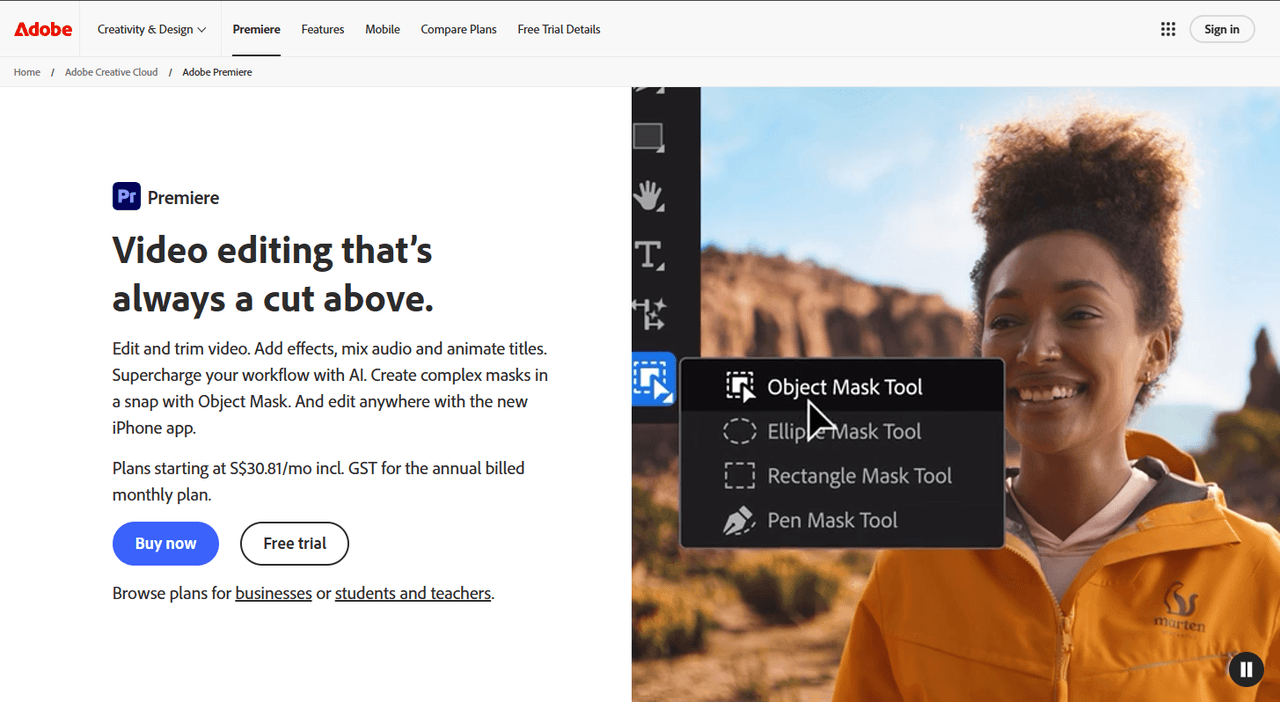The height and width of the screenshot is (702, 1280).
Task: Click the Rectangle Mask Tool dashed icon
Action: coord(740,476)
